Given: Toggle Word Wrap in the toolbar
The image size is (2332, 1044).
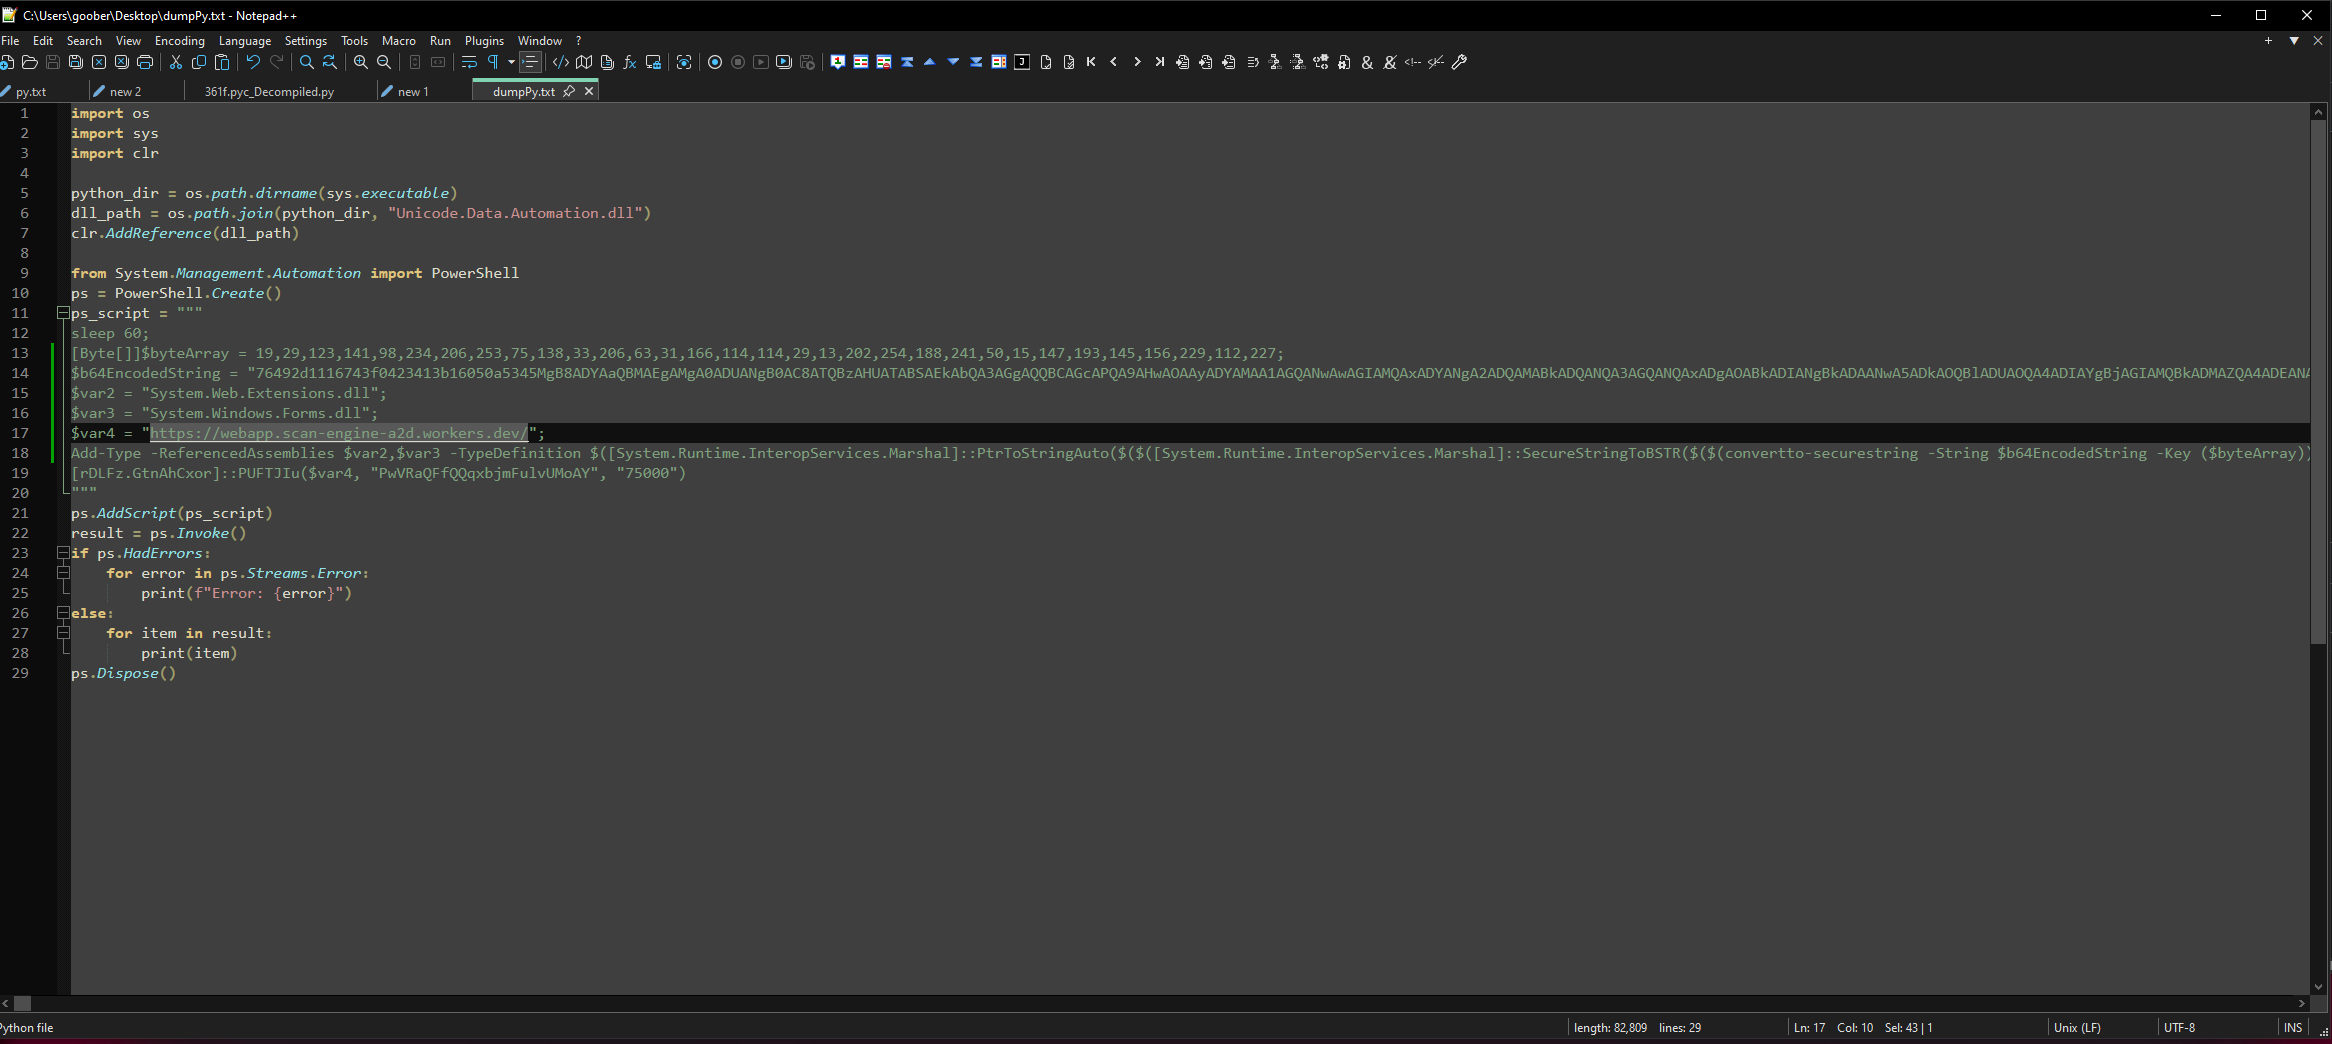Looking at the screenshot, I should (x=469, y=62).
